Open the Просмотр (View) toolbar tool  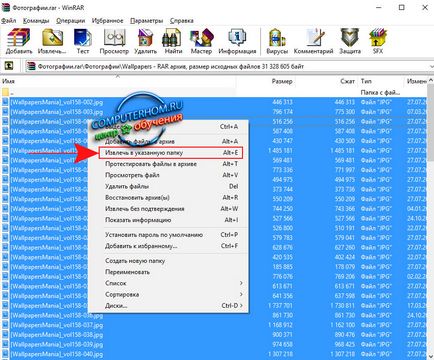click(114, 41)
